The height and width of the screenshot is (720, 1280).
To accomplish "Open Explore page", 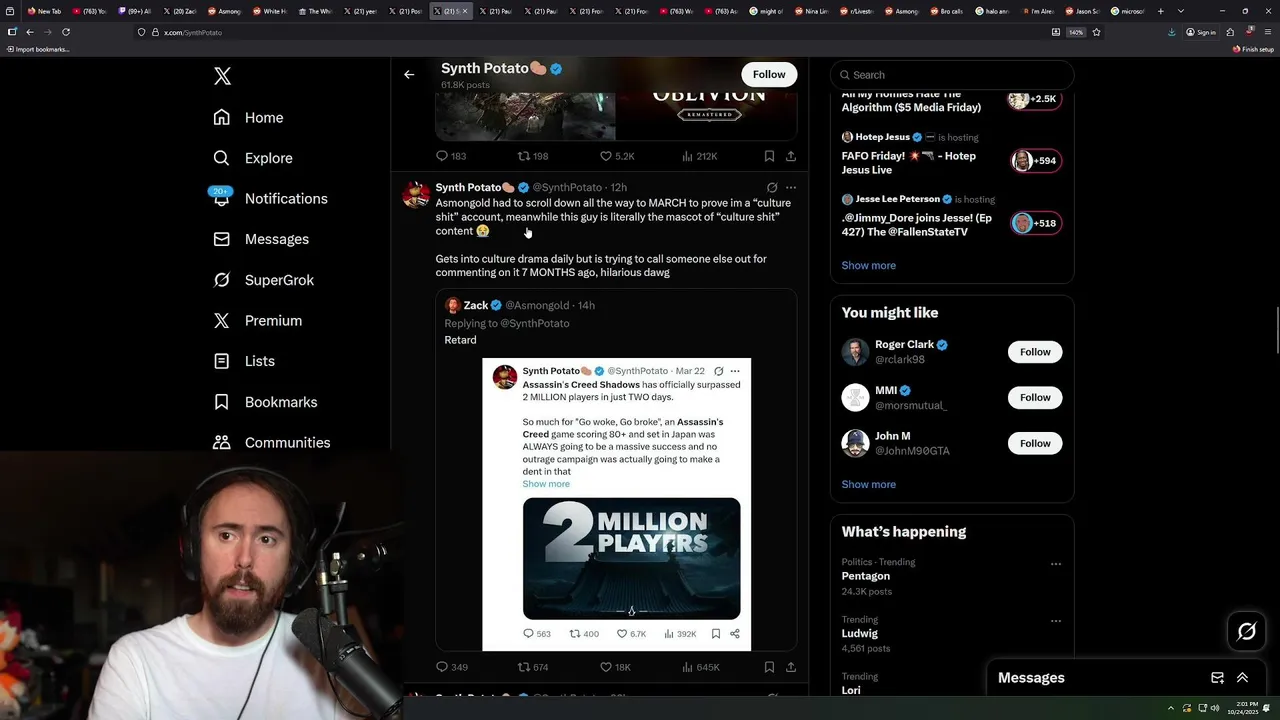I will tap(252, 158).
